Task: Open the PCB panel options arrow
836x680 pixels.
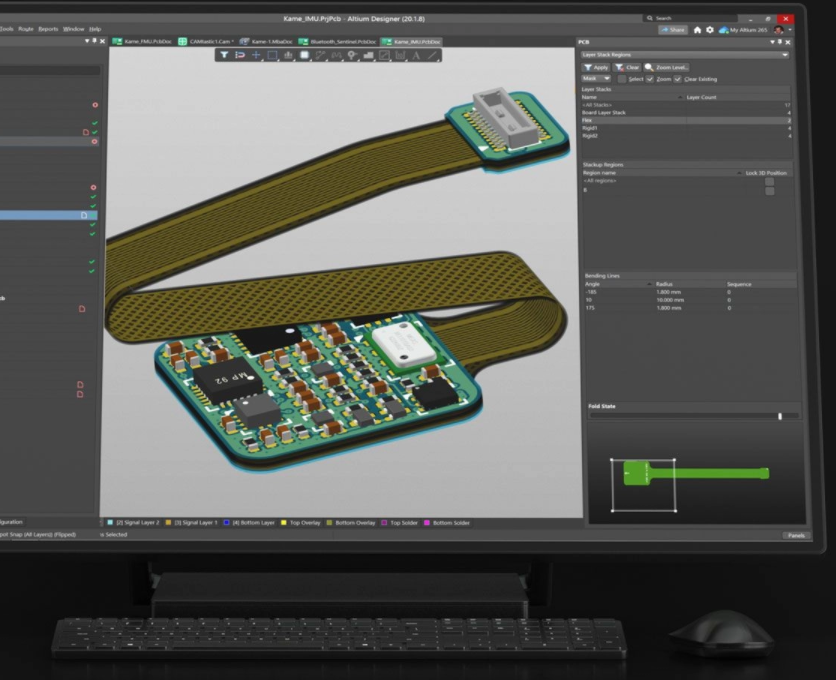Action: (x=772, y=42)
